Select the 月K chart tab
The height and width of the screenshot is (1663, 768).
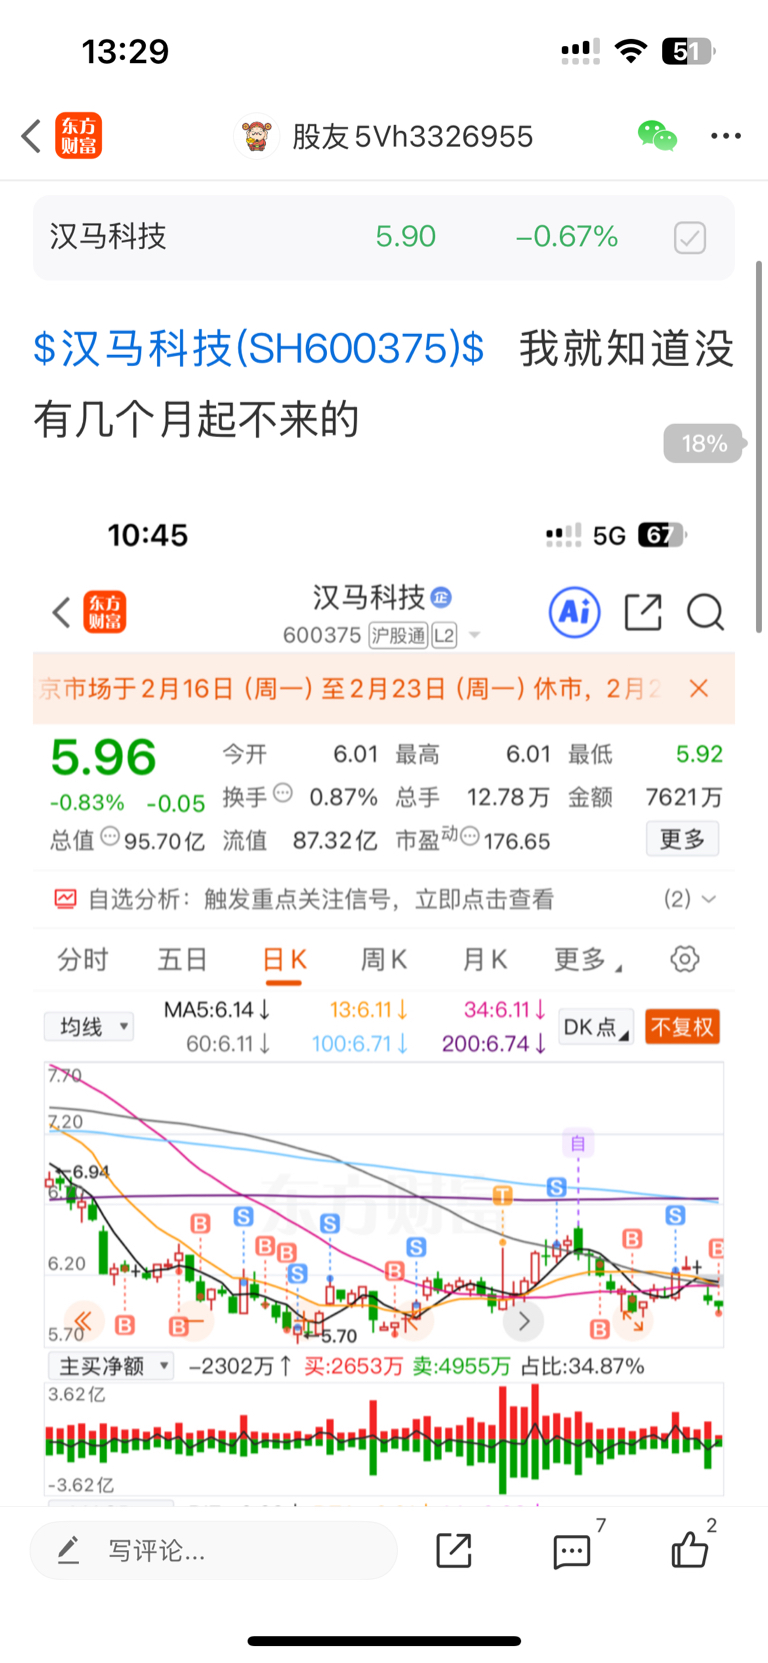pyautogui.click(x=484, y=960)
